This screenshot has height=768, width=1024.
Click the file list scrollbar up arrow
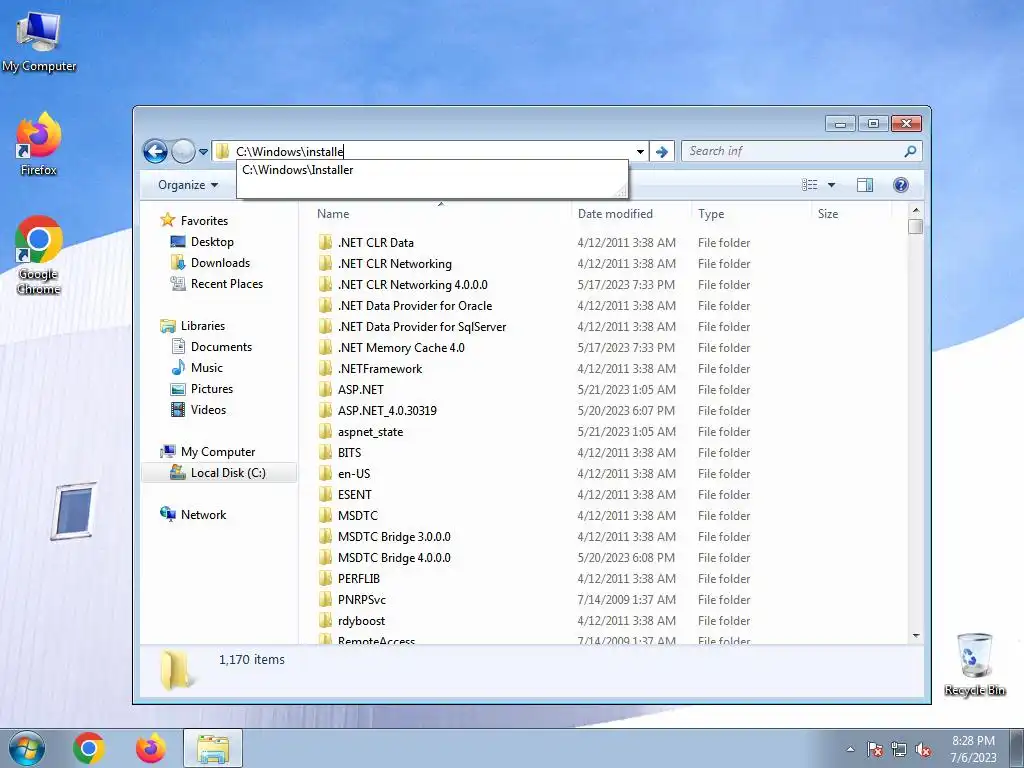point(916,210)
